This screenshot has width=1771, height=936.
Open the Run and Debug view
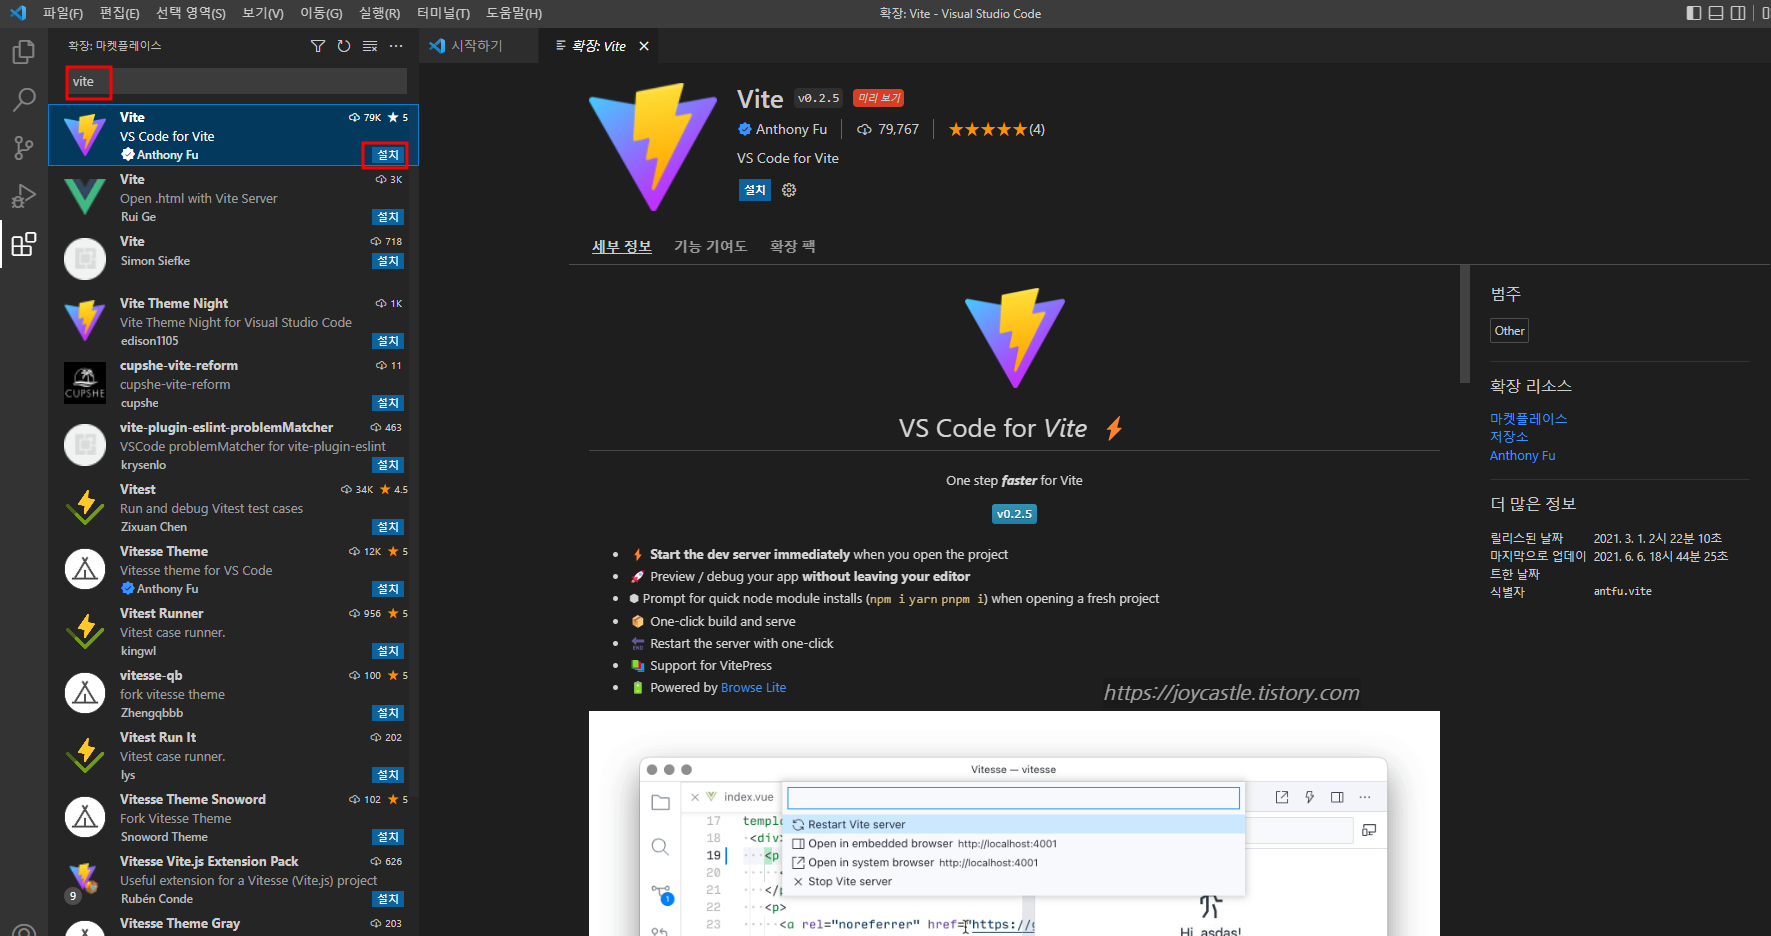[x=24, y=196]
